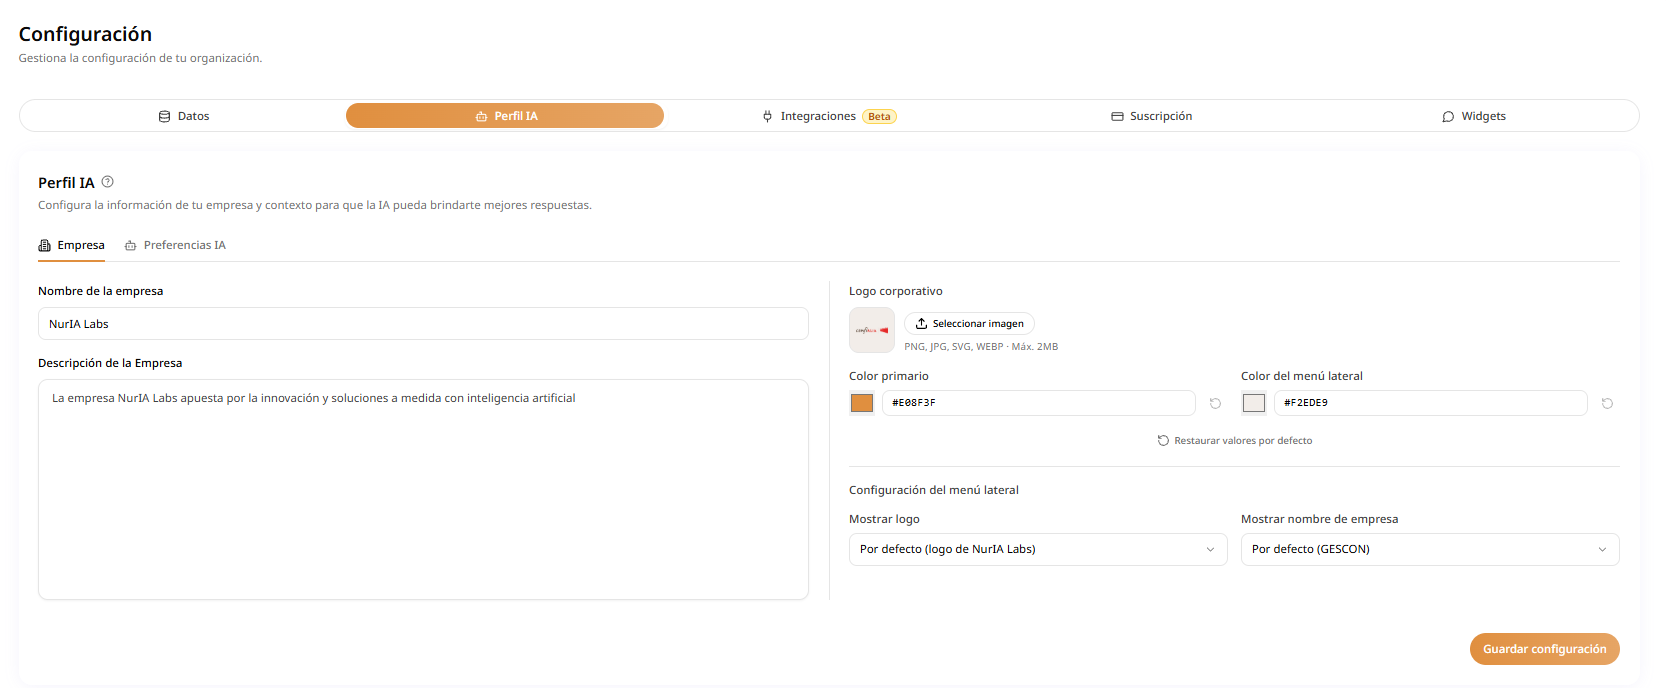Viewport: 1666px width, 688px height.
Task: Focus the primary color hex field #E08F3F
Action: (1038, 403)
